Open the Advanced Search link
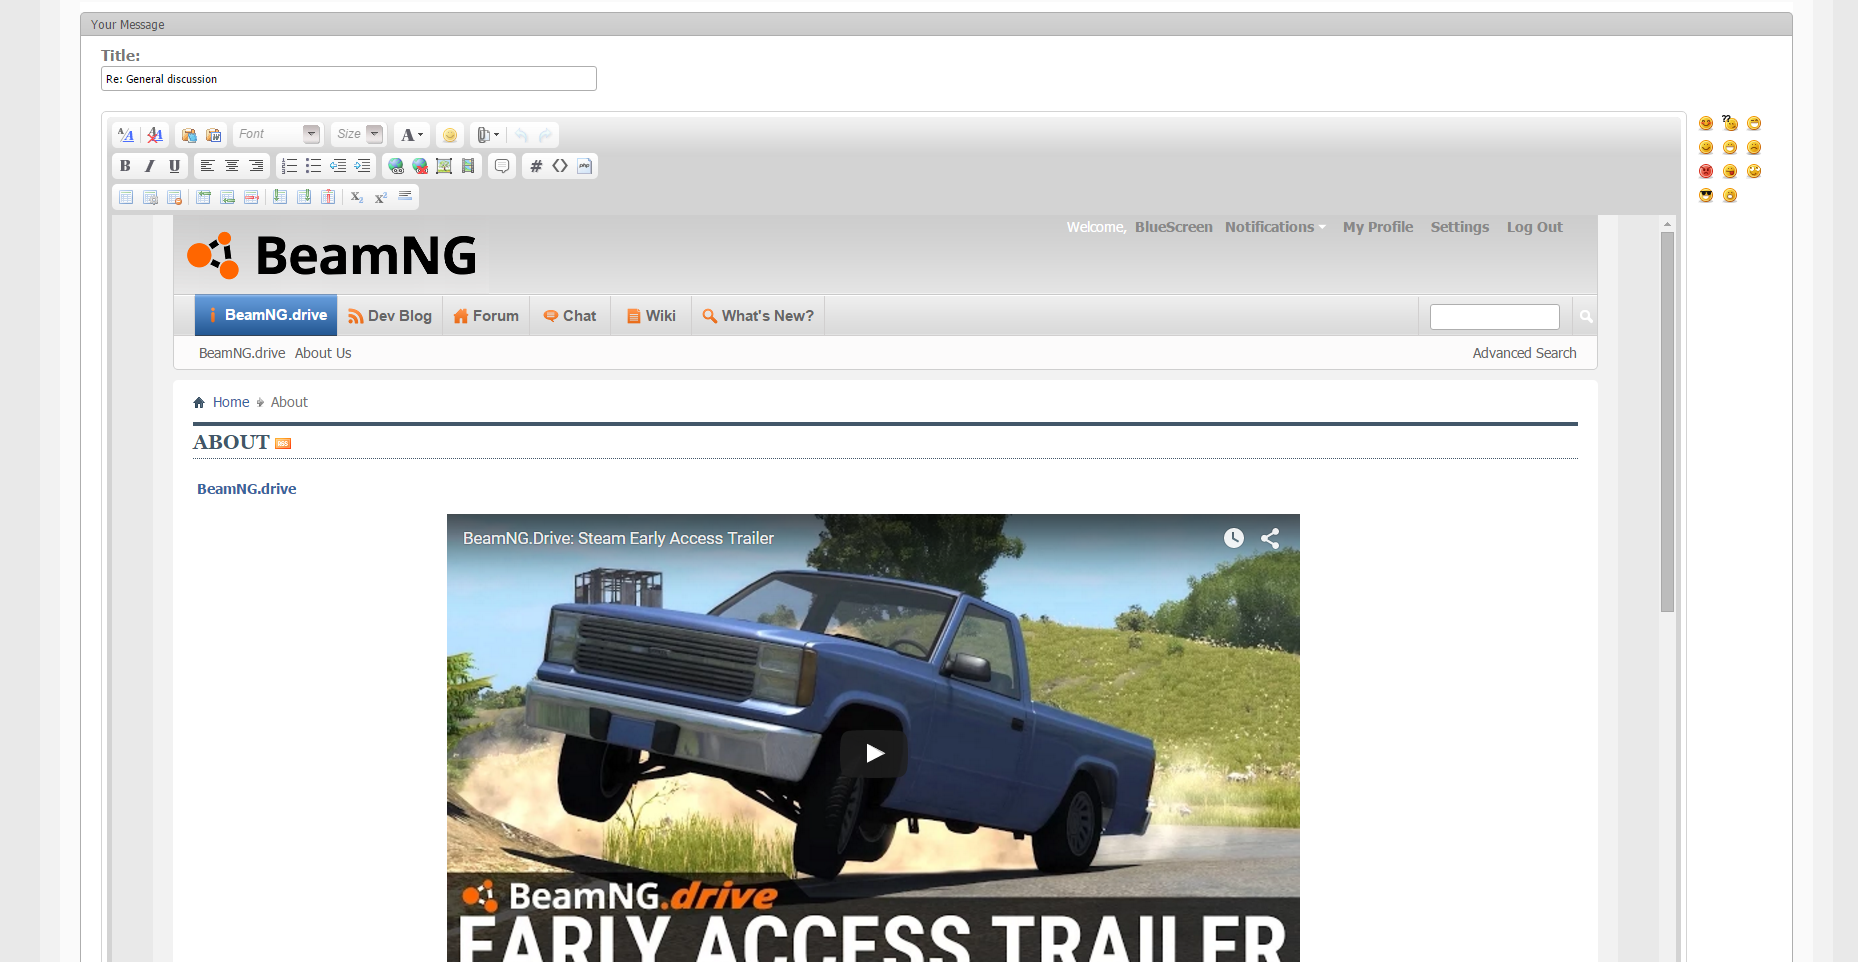This screenshot has height=962, width=1858. pyautogui.click(x=1524, y=353)
